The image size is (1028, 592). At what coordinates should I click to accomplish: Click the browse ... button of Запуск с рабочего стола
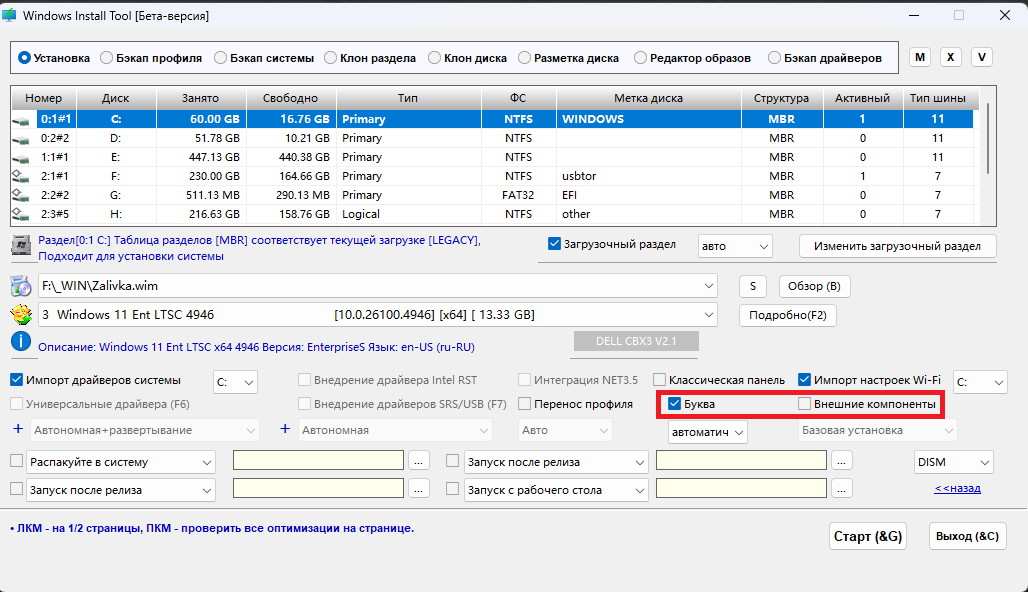tap(841, 488)
